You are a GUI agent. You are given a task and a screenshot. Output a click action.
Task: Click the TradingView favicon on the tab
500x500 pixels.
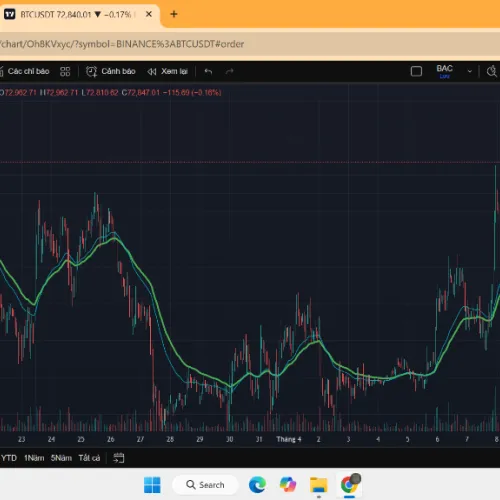point(10,14)
